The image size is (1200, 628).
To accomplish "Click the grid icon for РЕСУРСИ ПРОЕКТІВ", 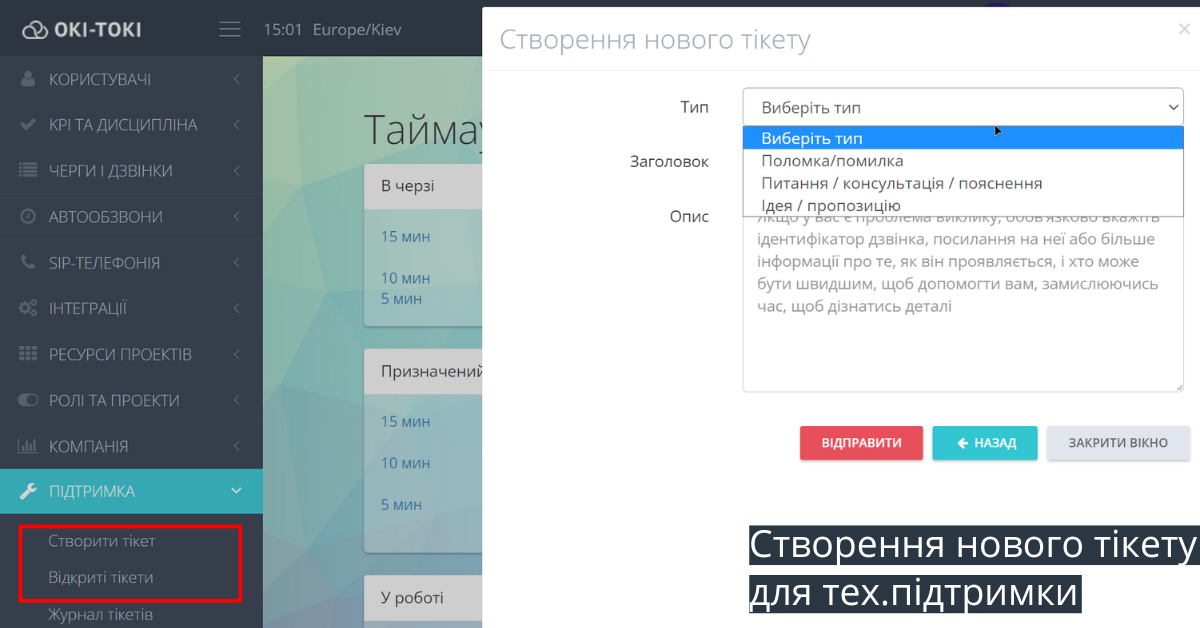I will click(x=25, y=354).
